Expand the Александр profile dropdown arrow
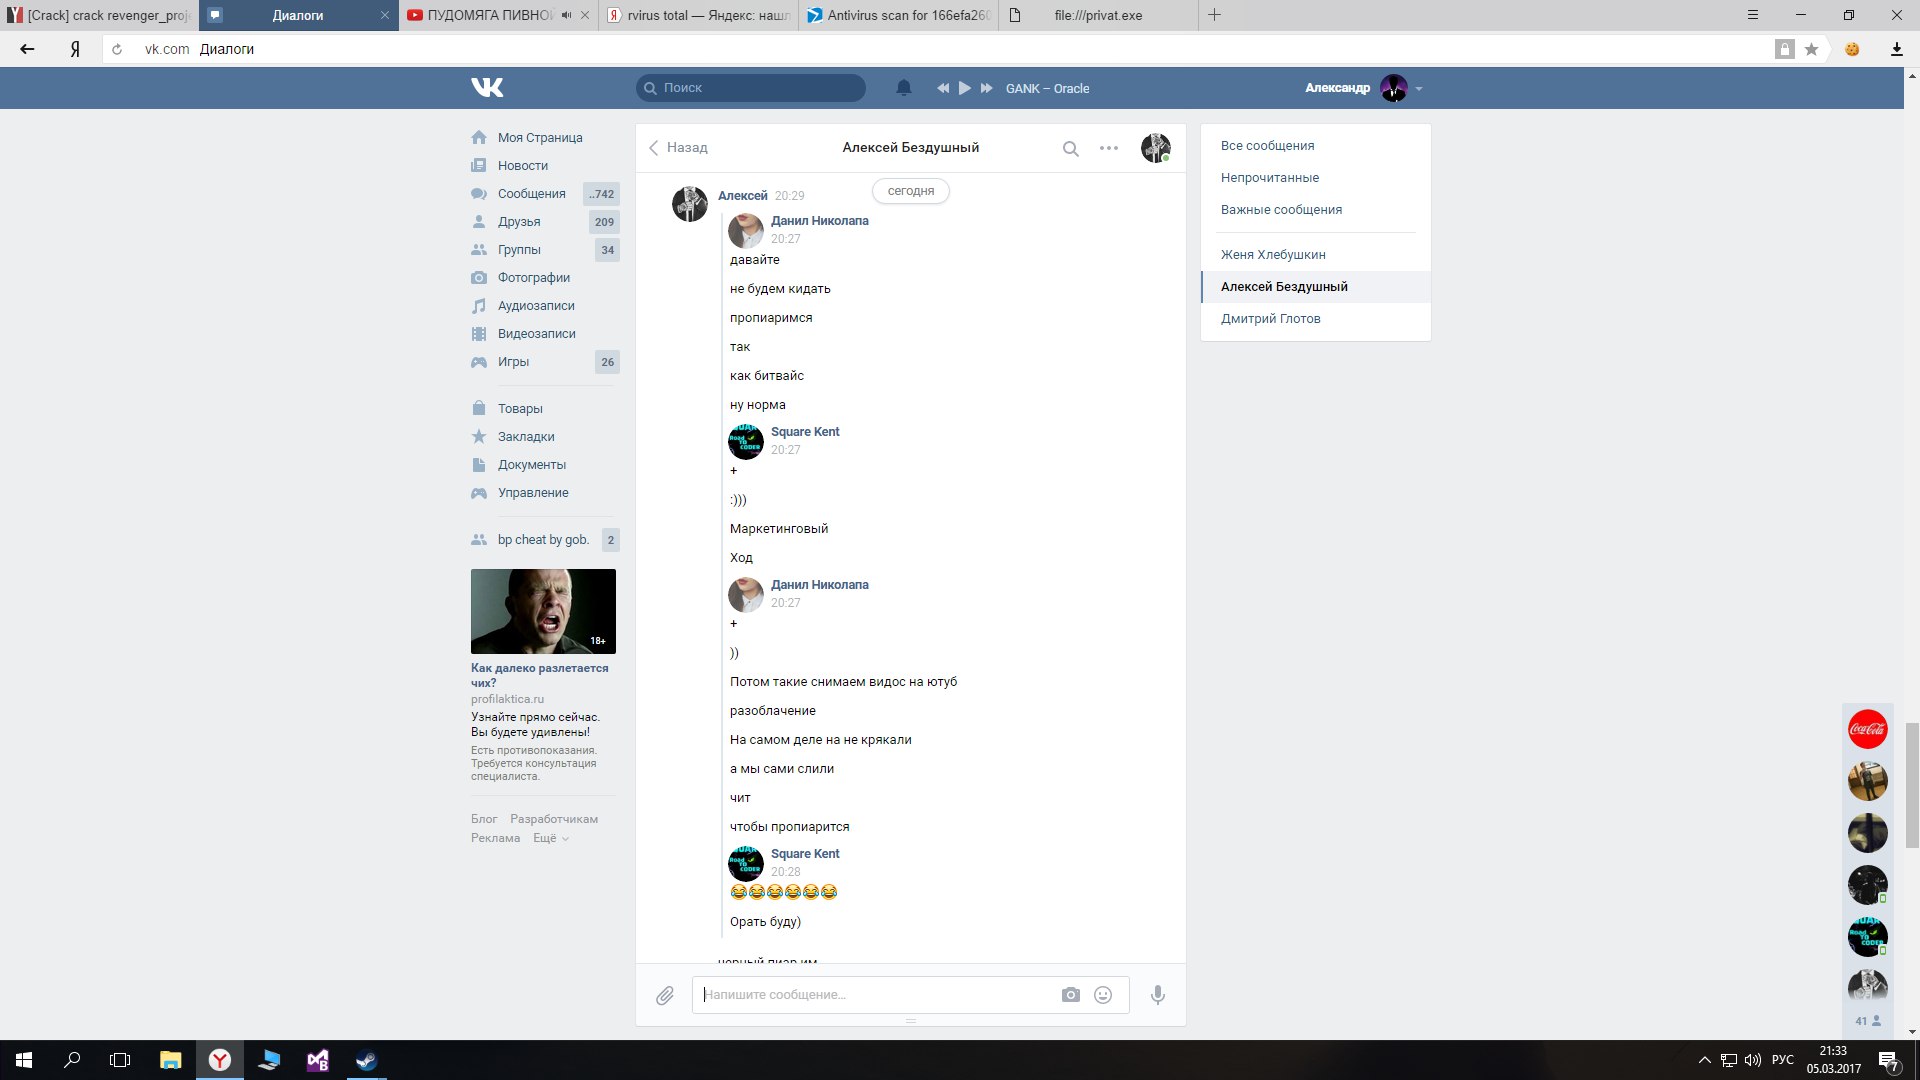Image resolution: width=1920 pixels, height=1080 pixels. [x=1419, y=89]
